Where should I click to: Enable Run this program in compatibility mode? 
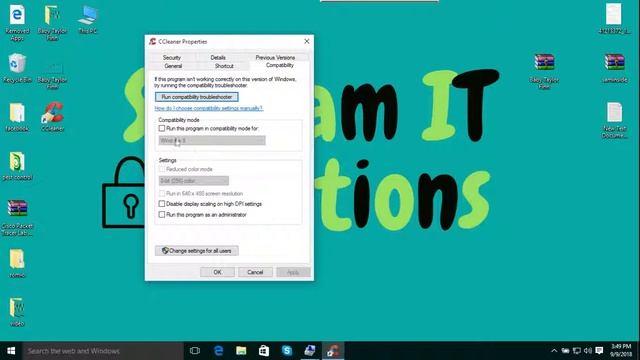[162, 128]
